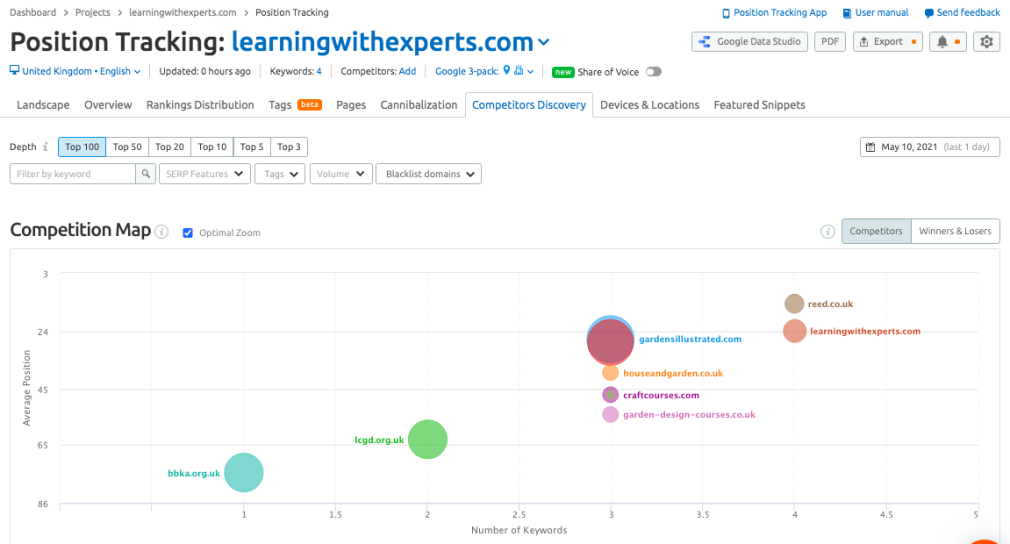This screenshot has width=1010, height=544.
Task: Switch to Winners & Losers view
Action: [955, 231]
